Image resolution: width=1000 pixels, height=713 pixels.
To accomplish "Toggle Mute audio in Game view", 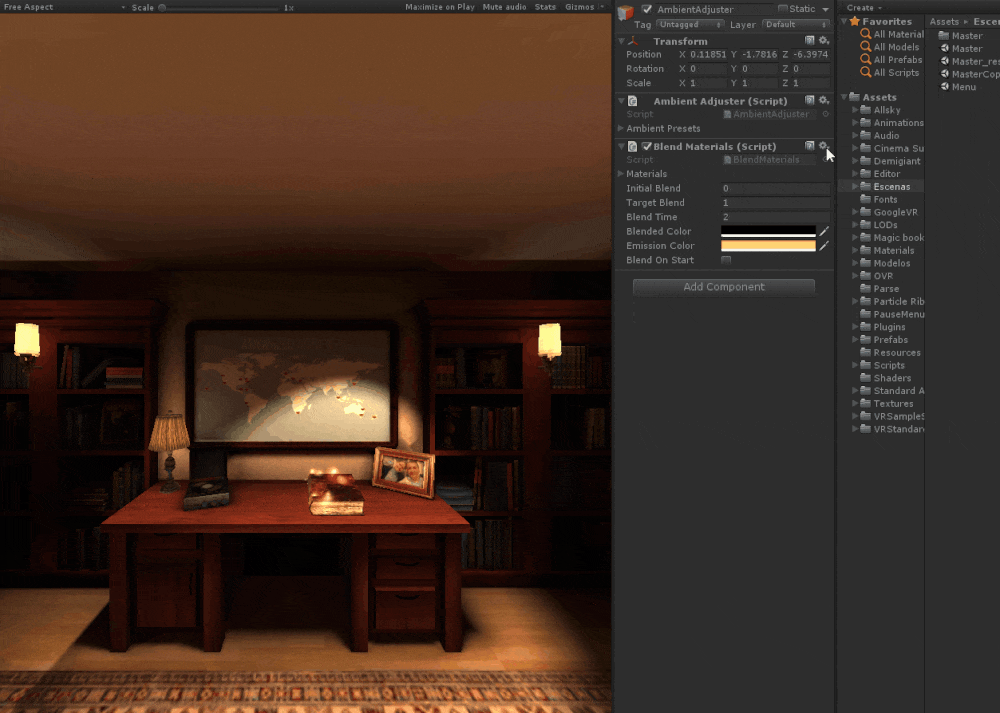I will pyautogui.click(x=504, y=7).
